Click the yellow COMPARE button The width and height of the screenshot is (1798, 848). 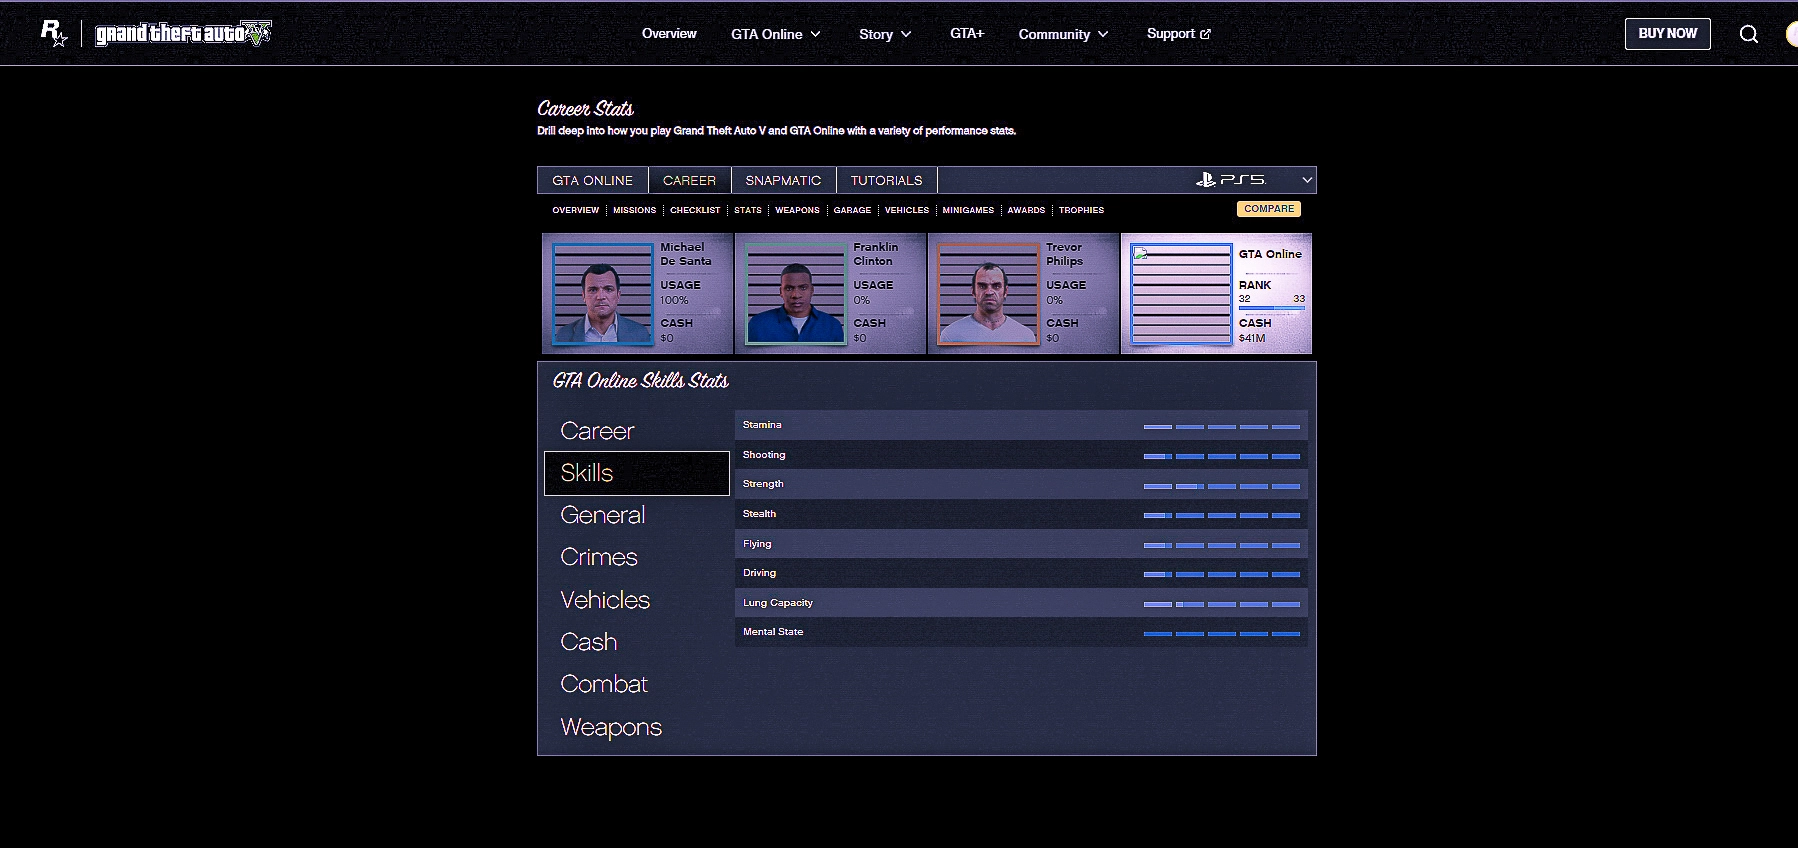point(1269,209)
